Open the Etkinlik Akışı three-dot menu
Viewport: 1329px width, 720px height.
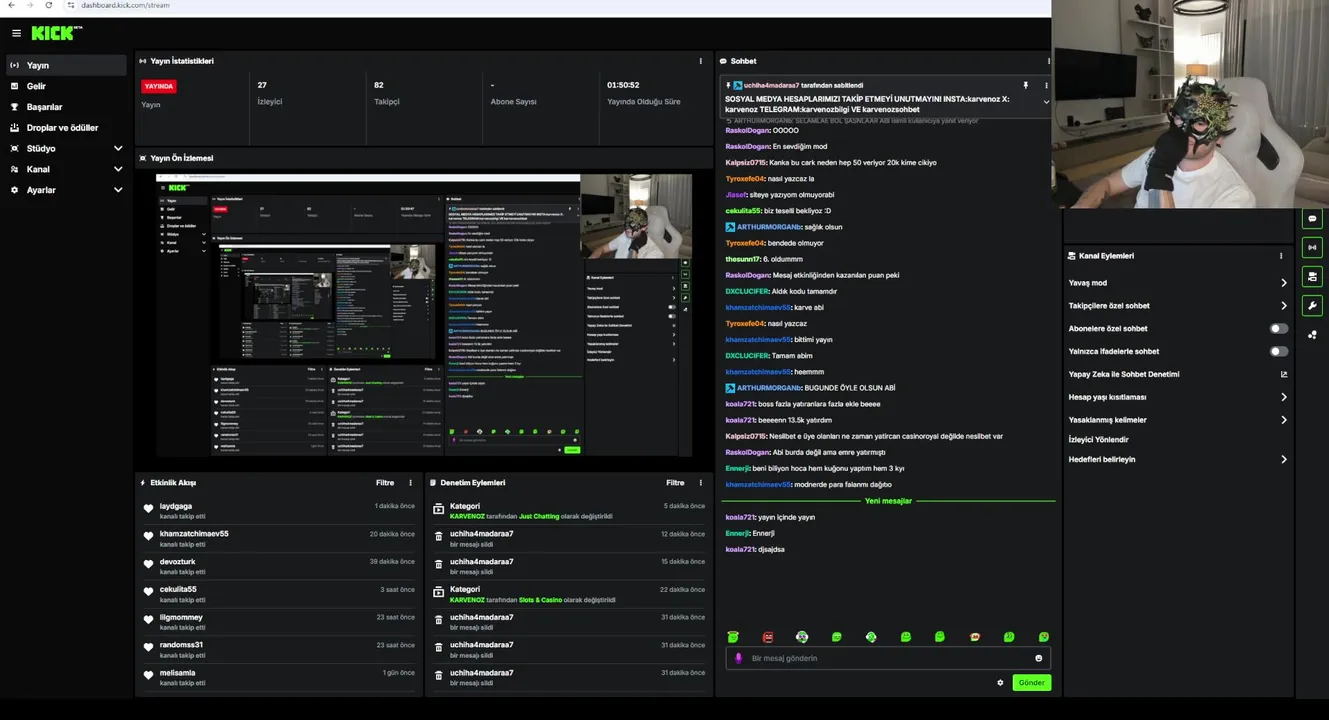pos(410,483)
